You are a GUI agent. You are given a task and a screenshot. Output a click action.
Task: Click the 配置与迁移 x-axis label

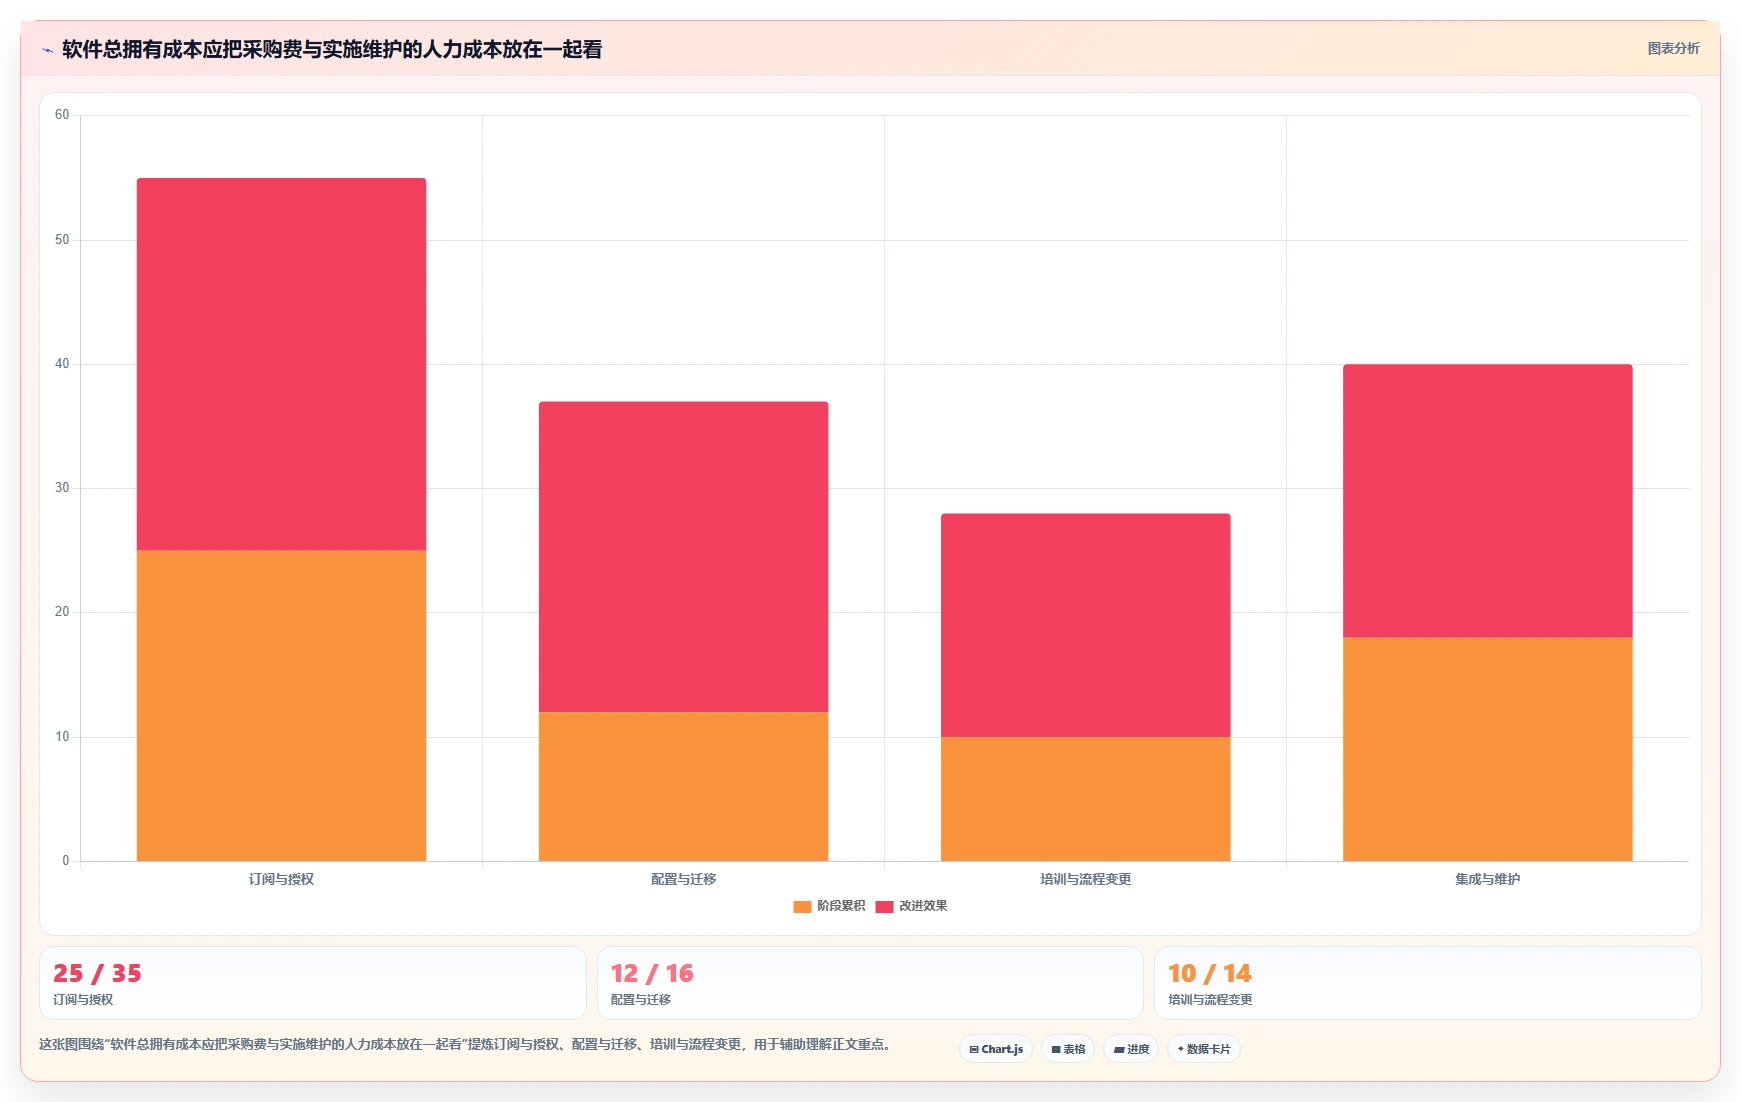click(683, 879)
